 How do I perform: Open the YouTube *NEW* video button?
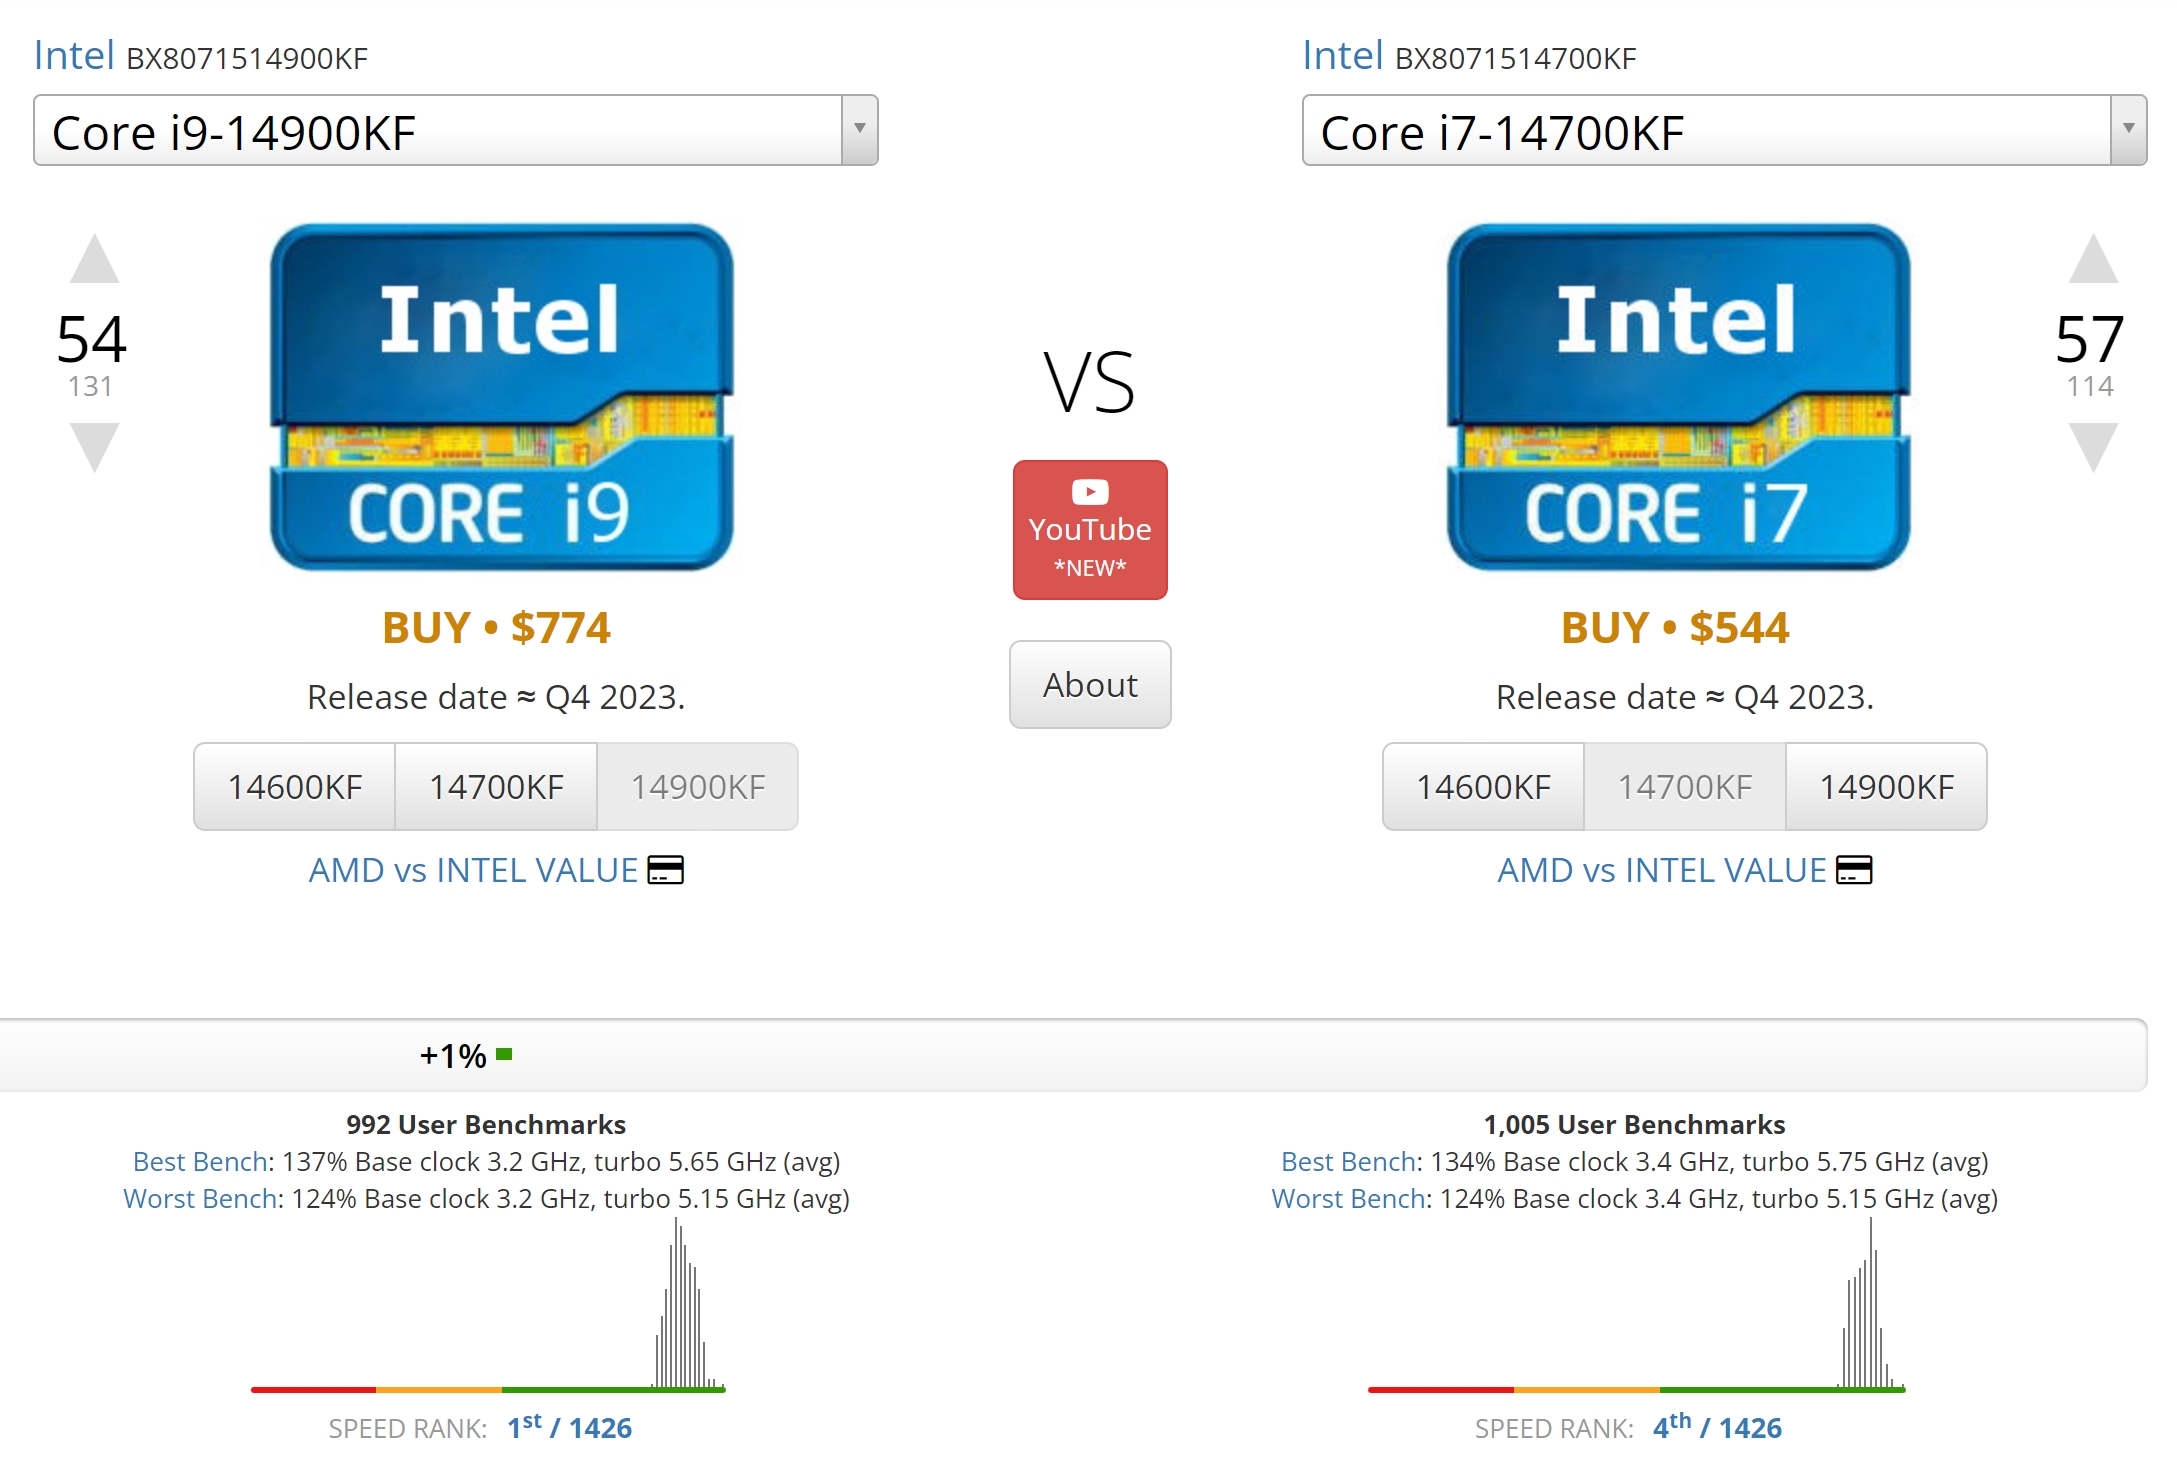click(x=1090, y=530)
